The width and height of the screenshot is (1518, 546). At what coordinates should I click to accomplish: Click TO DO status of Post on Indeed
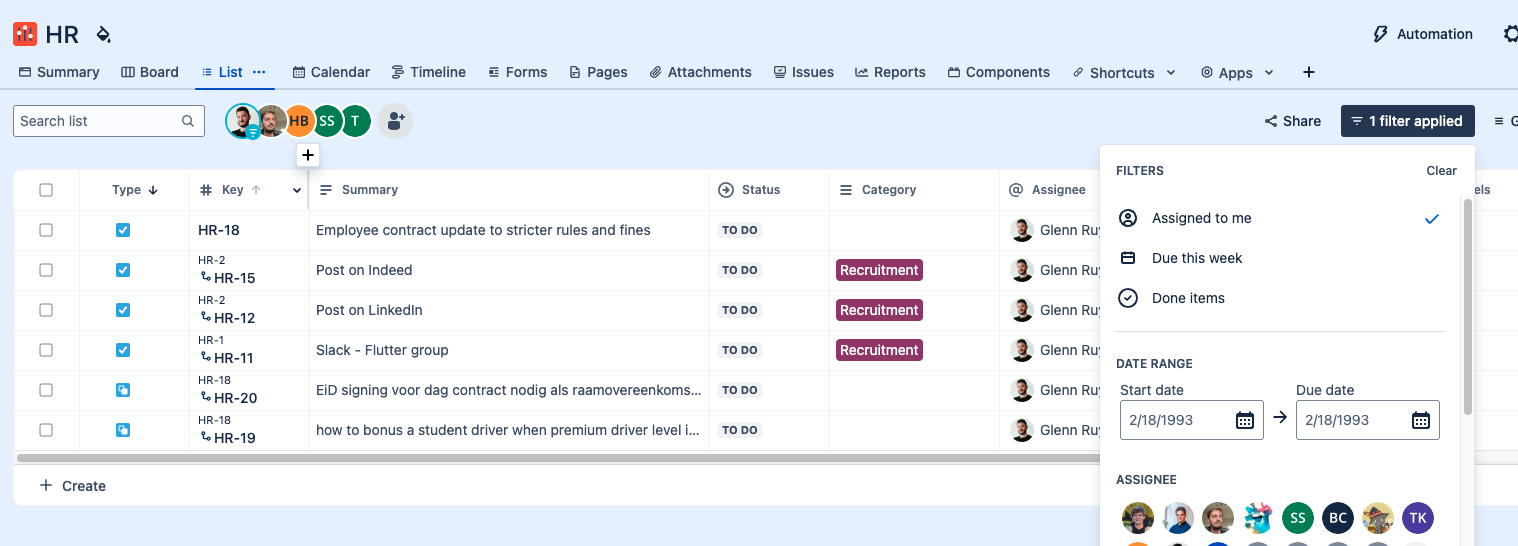click(x=740, y=270)
